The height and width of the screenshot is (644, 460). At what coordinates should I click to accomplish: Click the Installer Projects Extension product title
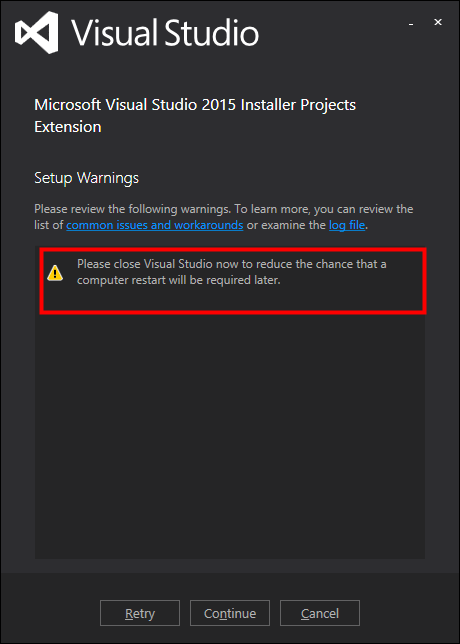click(195, 116)
